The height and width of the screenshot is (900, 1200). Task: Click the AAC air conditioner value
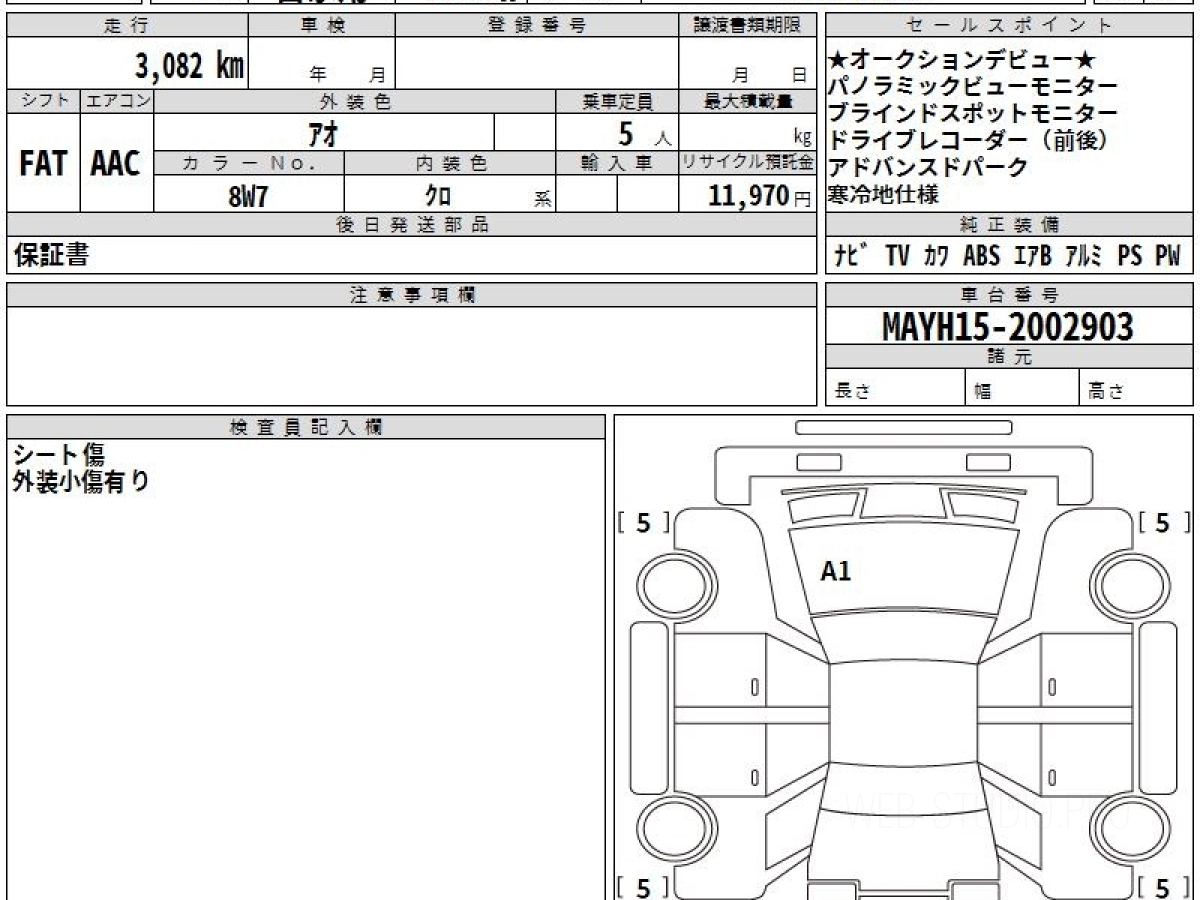(116, 163)
